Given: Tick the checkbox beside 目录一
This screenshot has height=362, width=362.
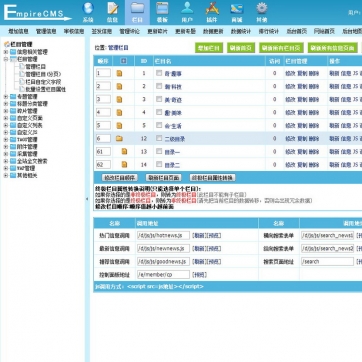Looking at the screenshot, I should pos(159,151).
